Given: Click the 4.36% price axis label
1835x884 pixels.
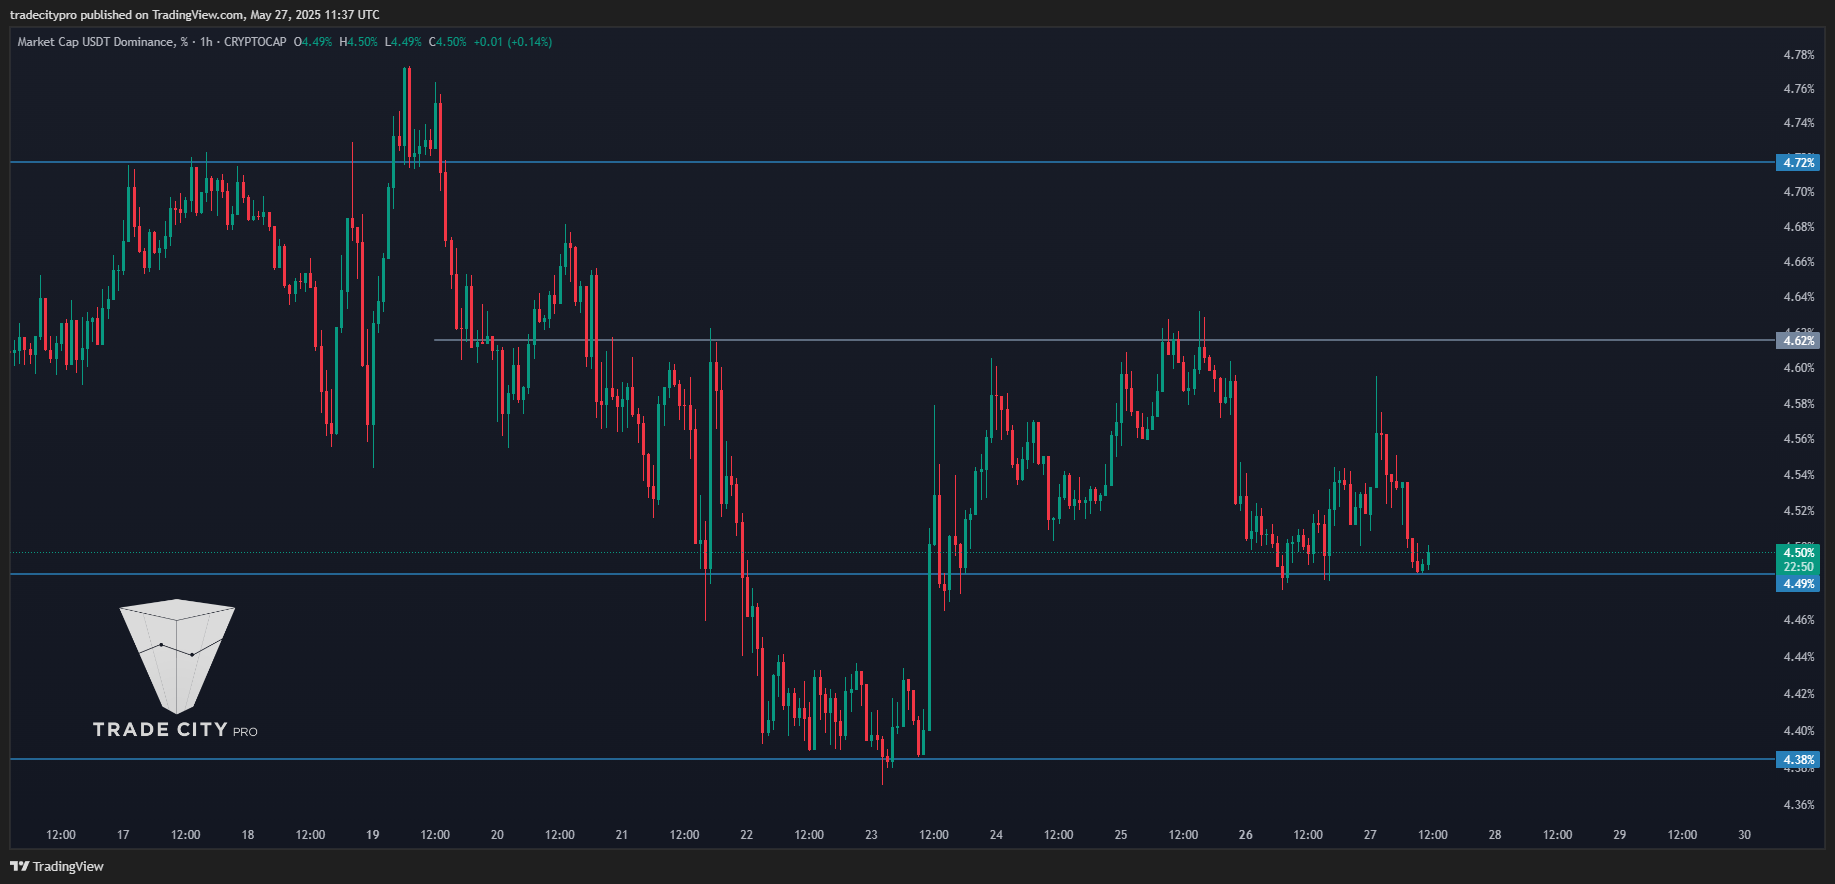Looking at the screenshot, I should point(1799,805).
